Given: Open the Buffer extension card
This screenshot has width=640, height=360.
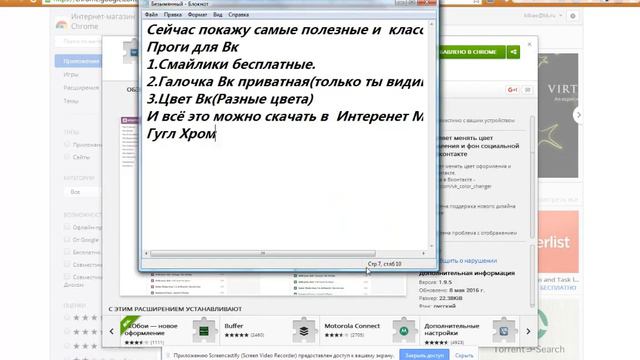Looking at the screenshot, I should [270, 332].
